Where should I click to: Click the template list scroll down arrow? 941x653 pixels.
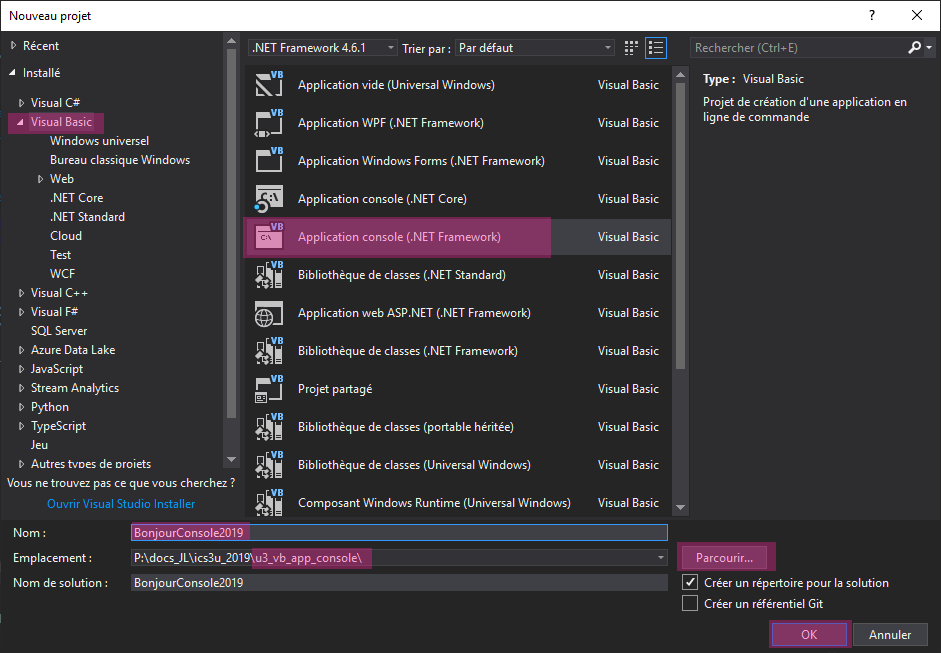(680, 507)
